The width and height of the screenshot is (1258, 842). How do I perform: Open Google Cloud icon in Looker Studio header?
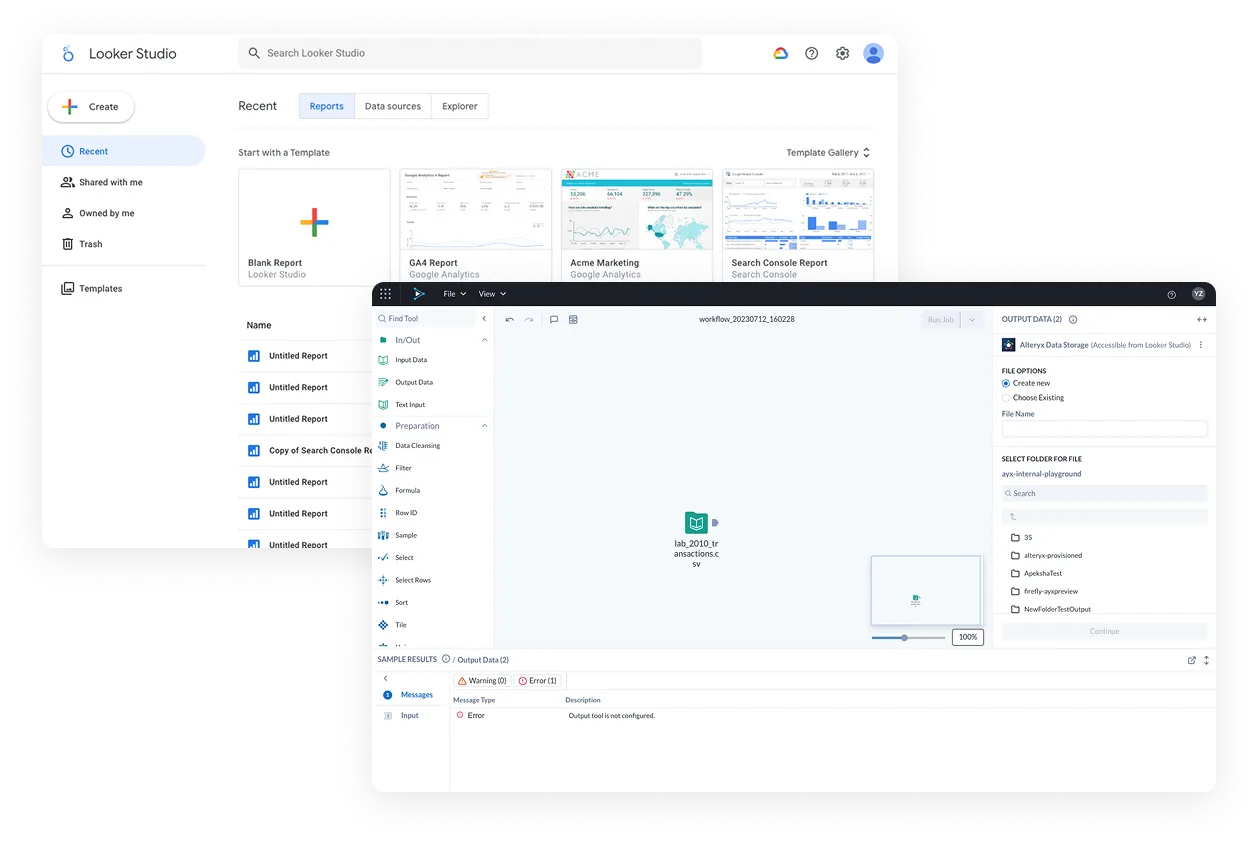pyautogui.click(x=781, y=53)
